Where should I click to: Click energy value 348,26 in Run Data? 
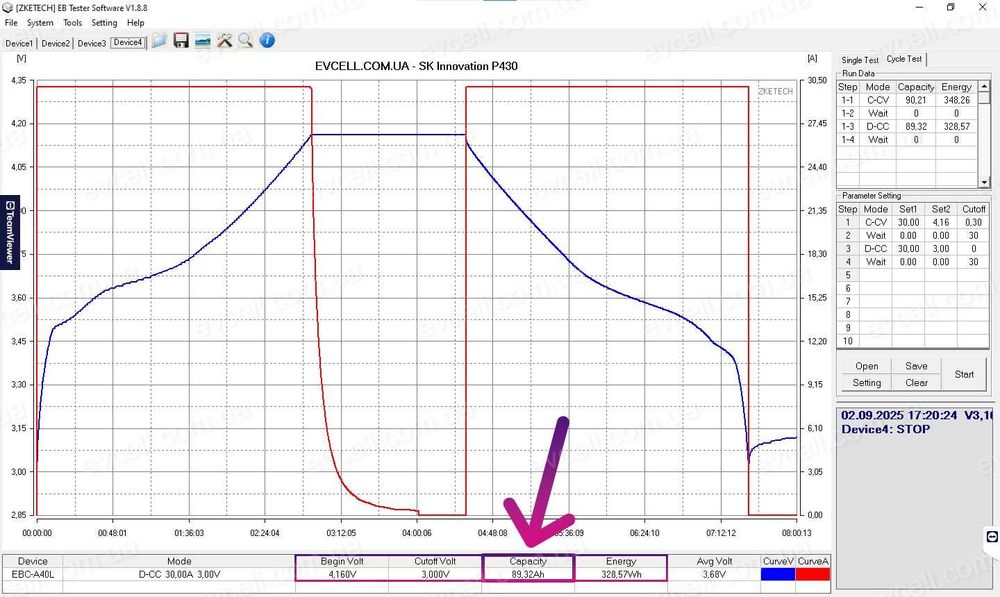956,100
